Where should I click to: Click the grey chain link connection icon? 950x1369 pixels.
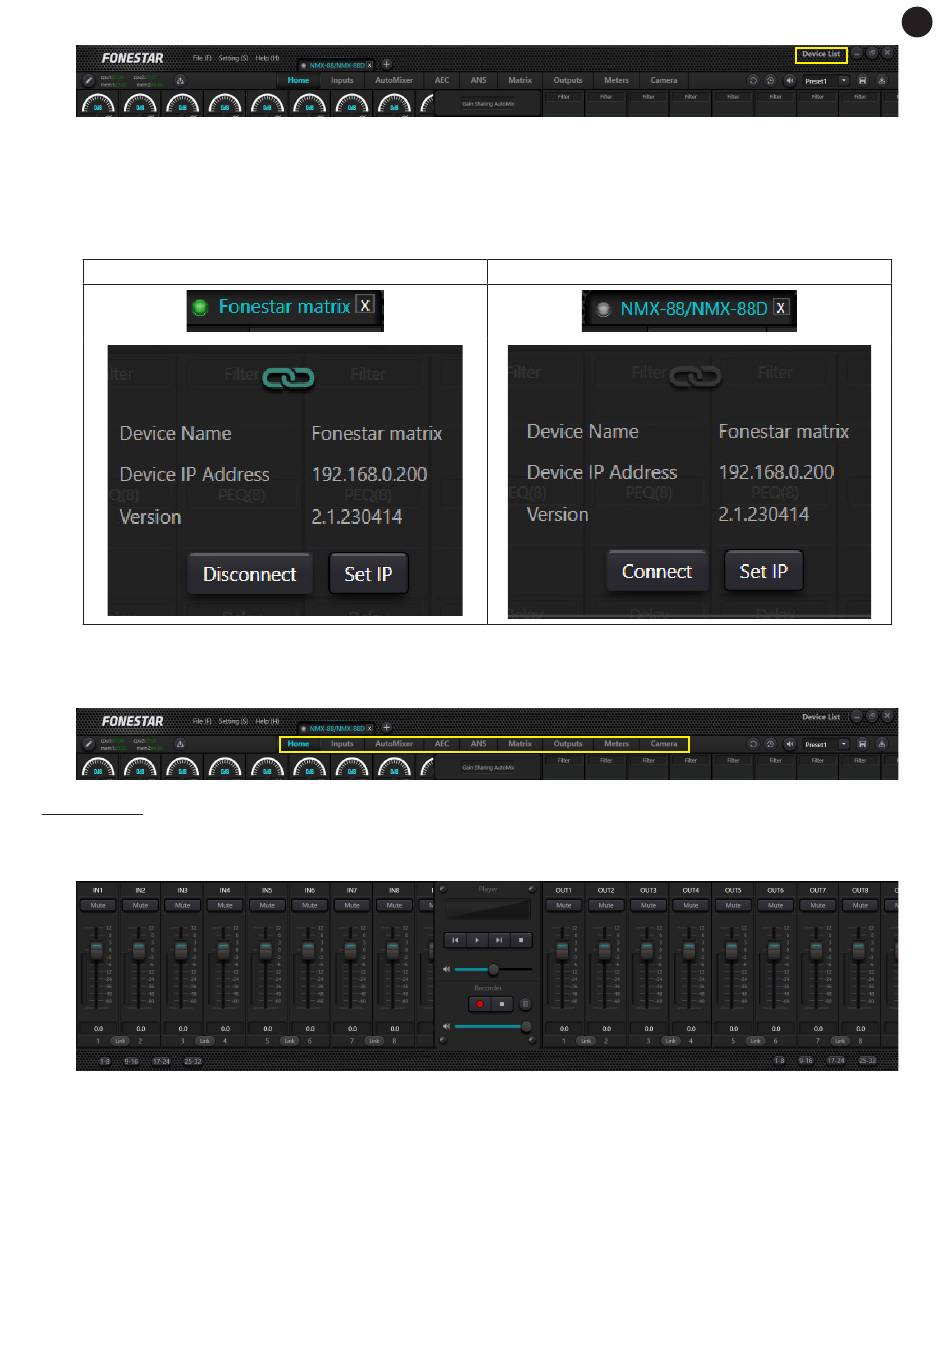(x=695, y=376)
